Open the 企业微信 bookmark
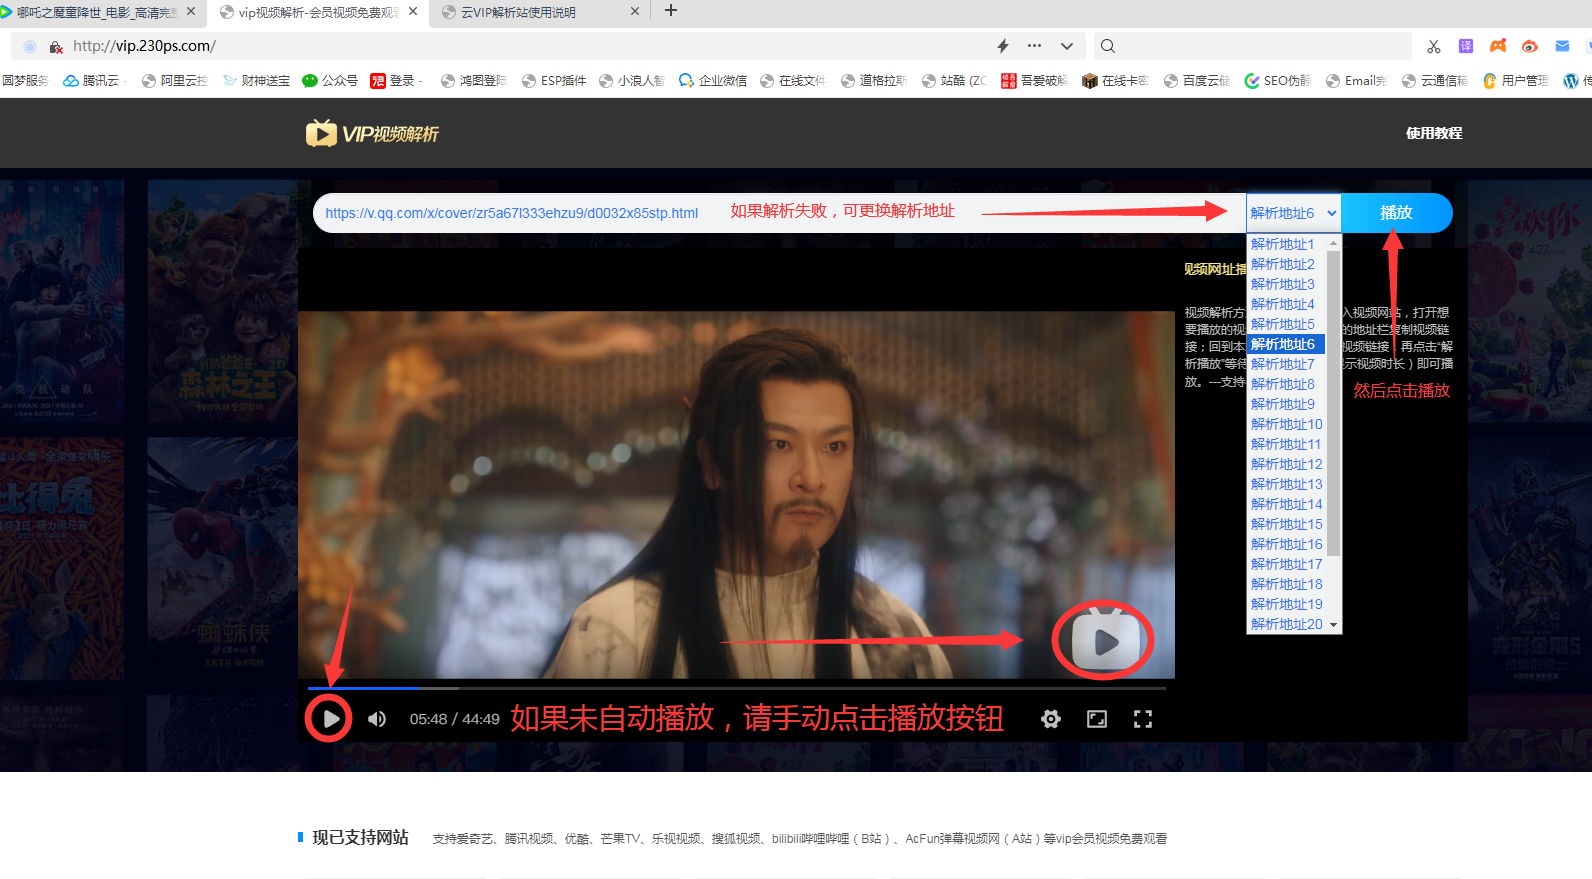The width and height of the screenshot is (1592, 879). 713,81
